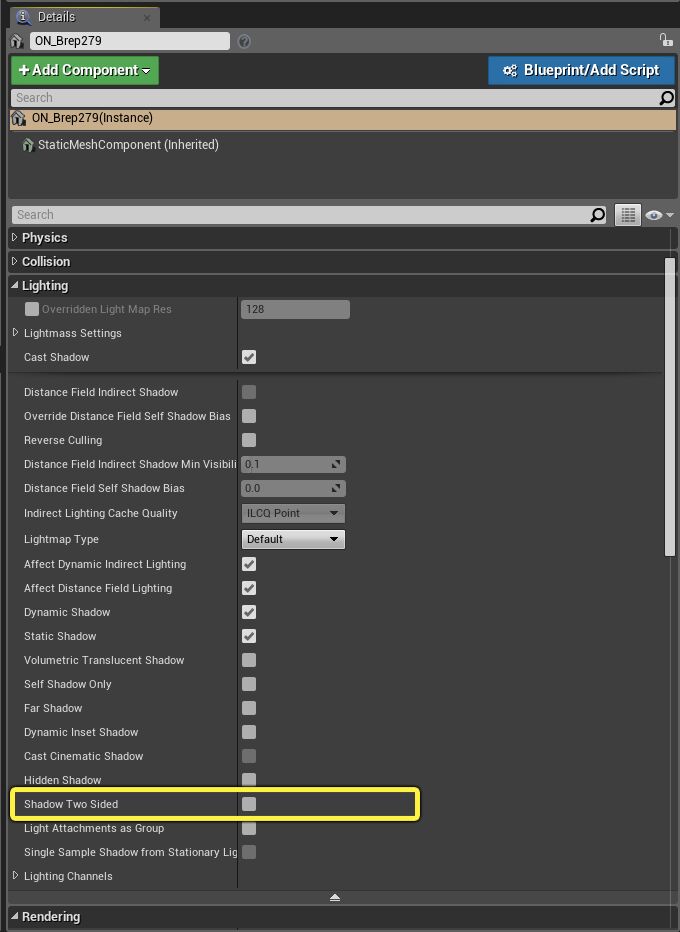The width and height of the screenshot is (680, 932).
Task: Open the property matrix grid icon
Action: pyautogui.click(x=627, y=215)
